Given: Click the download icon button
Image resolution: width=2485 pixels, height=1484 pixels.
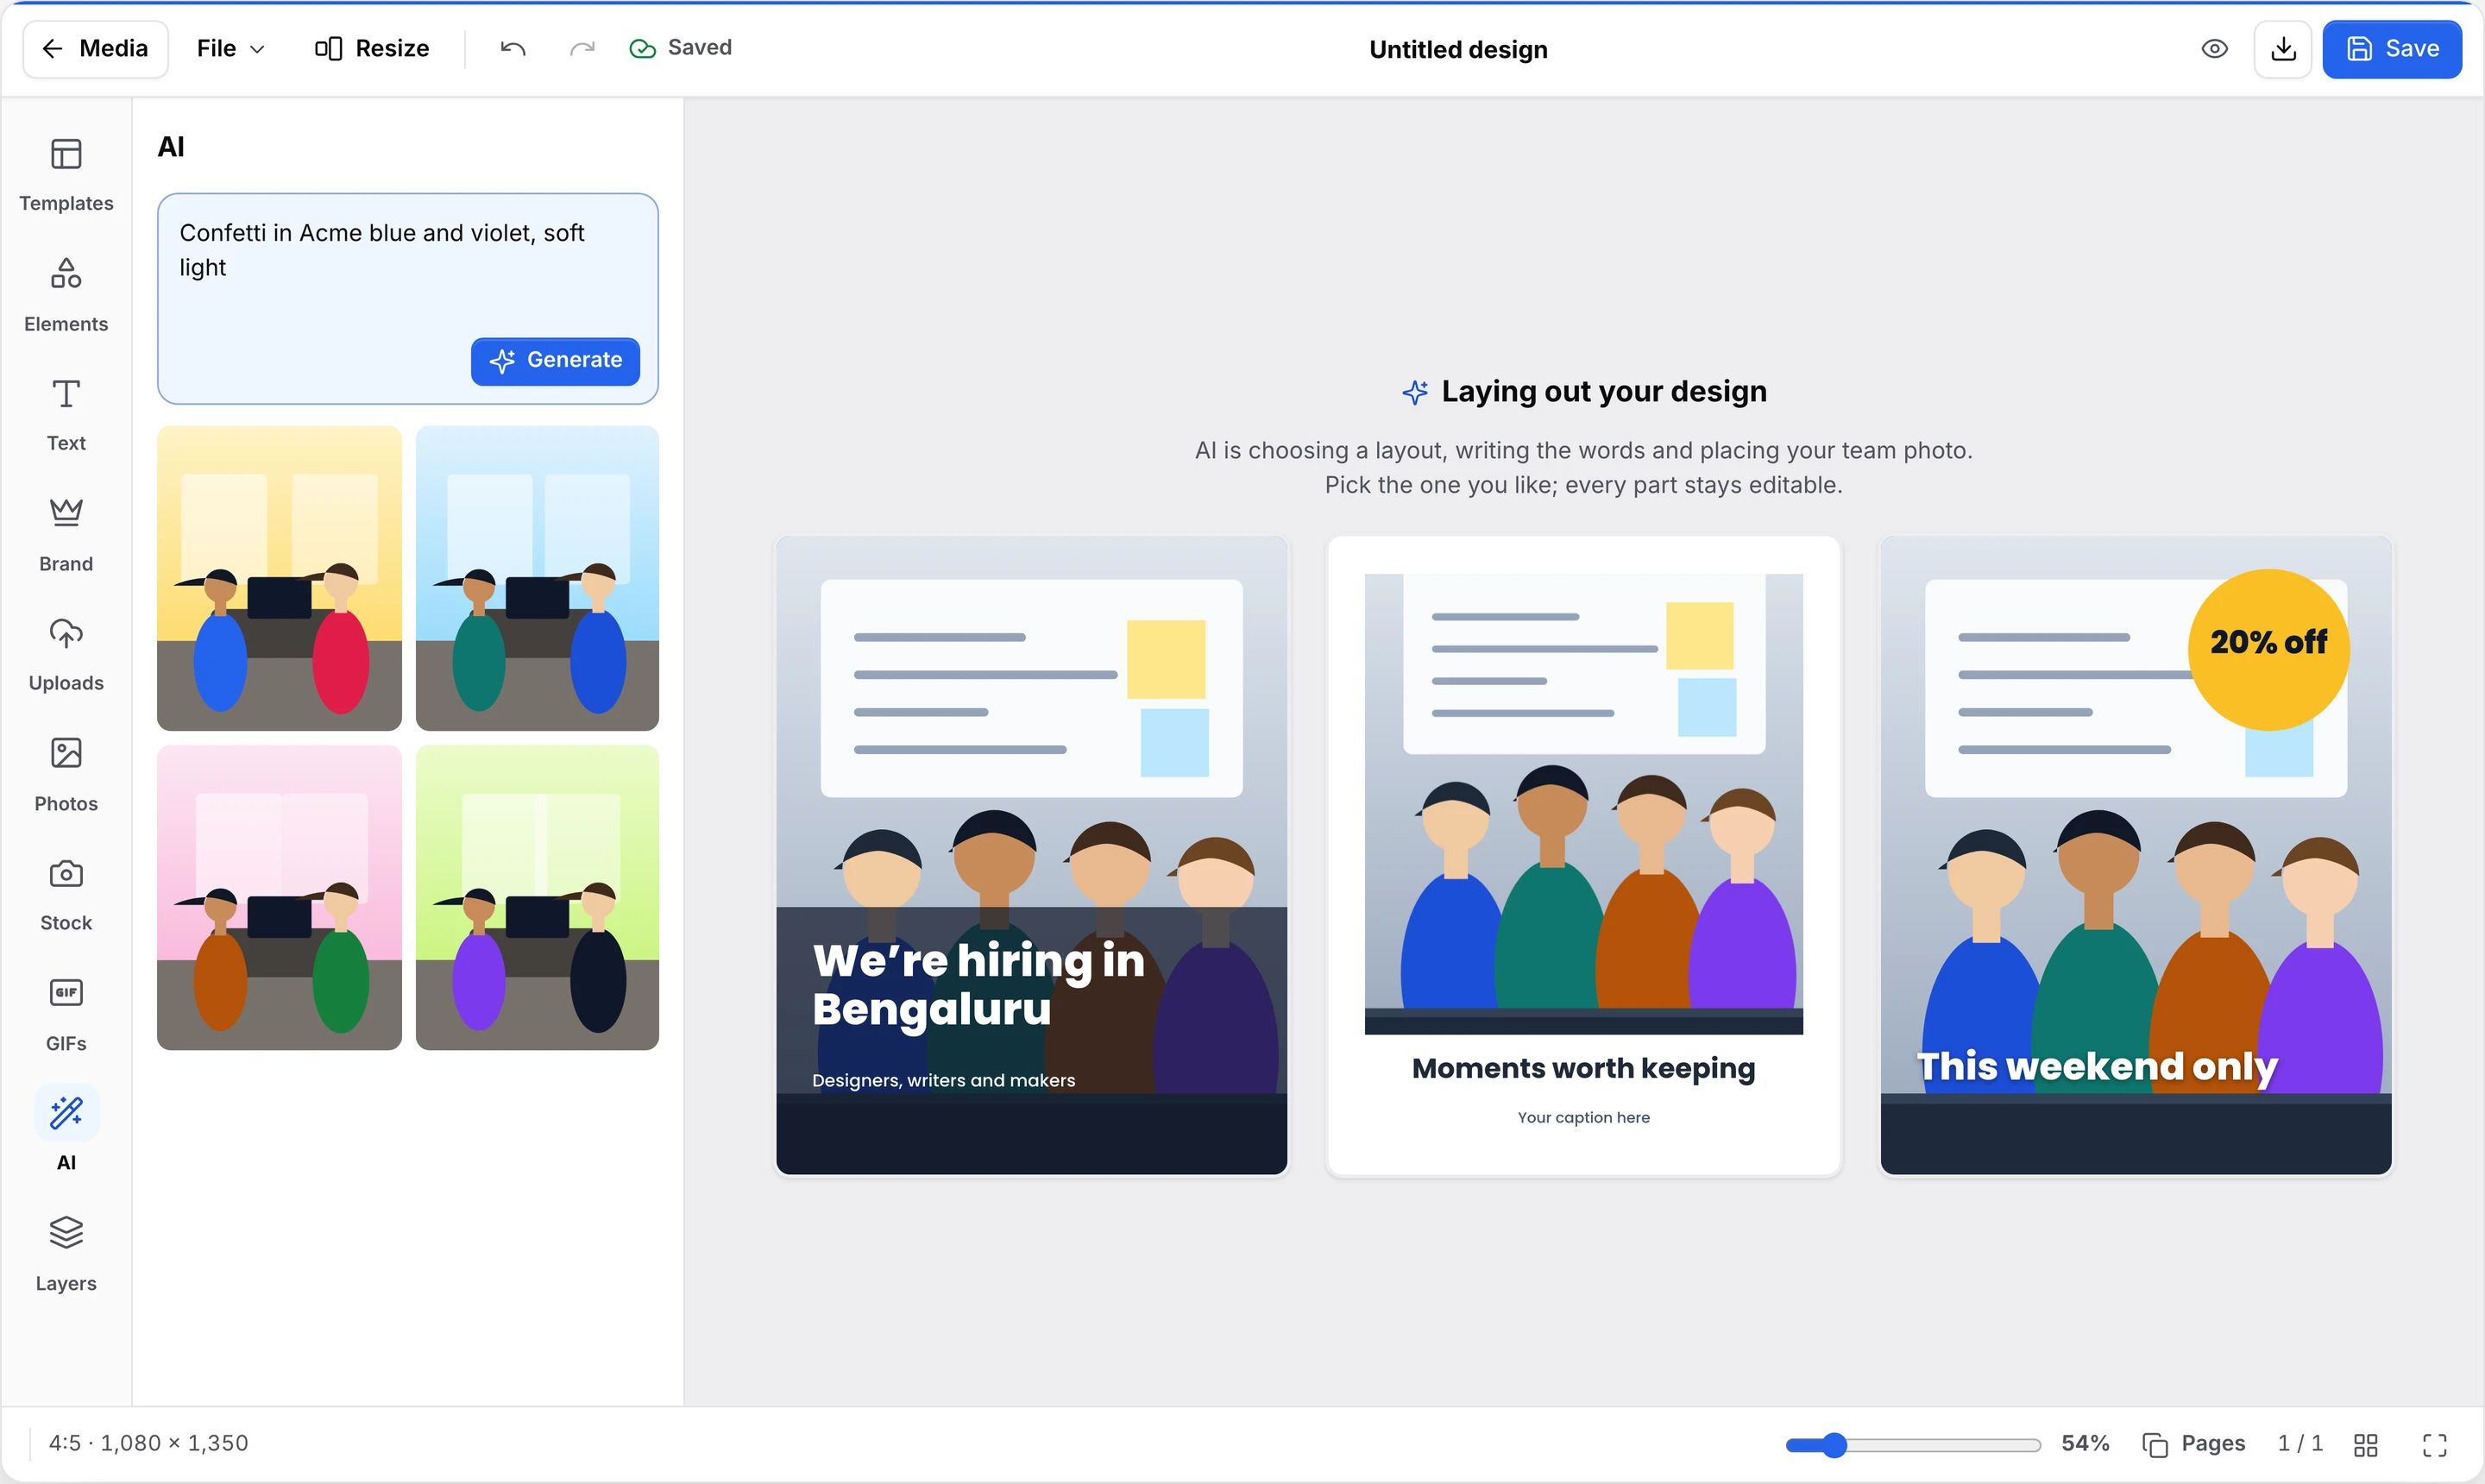Looking at the screenshot, I should click(2283, 49).
